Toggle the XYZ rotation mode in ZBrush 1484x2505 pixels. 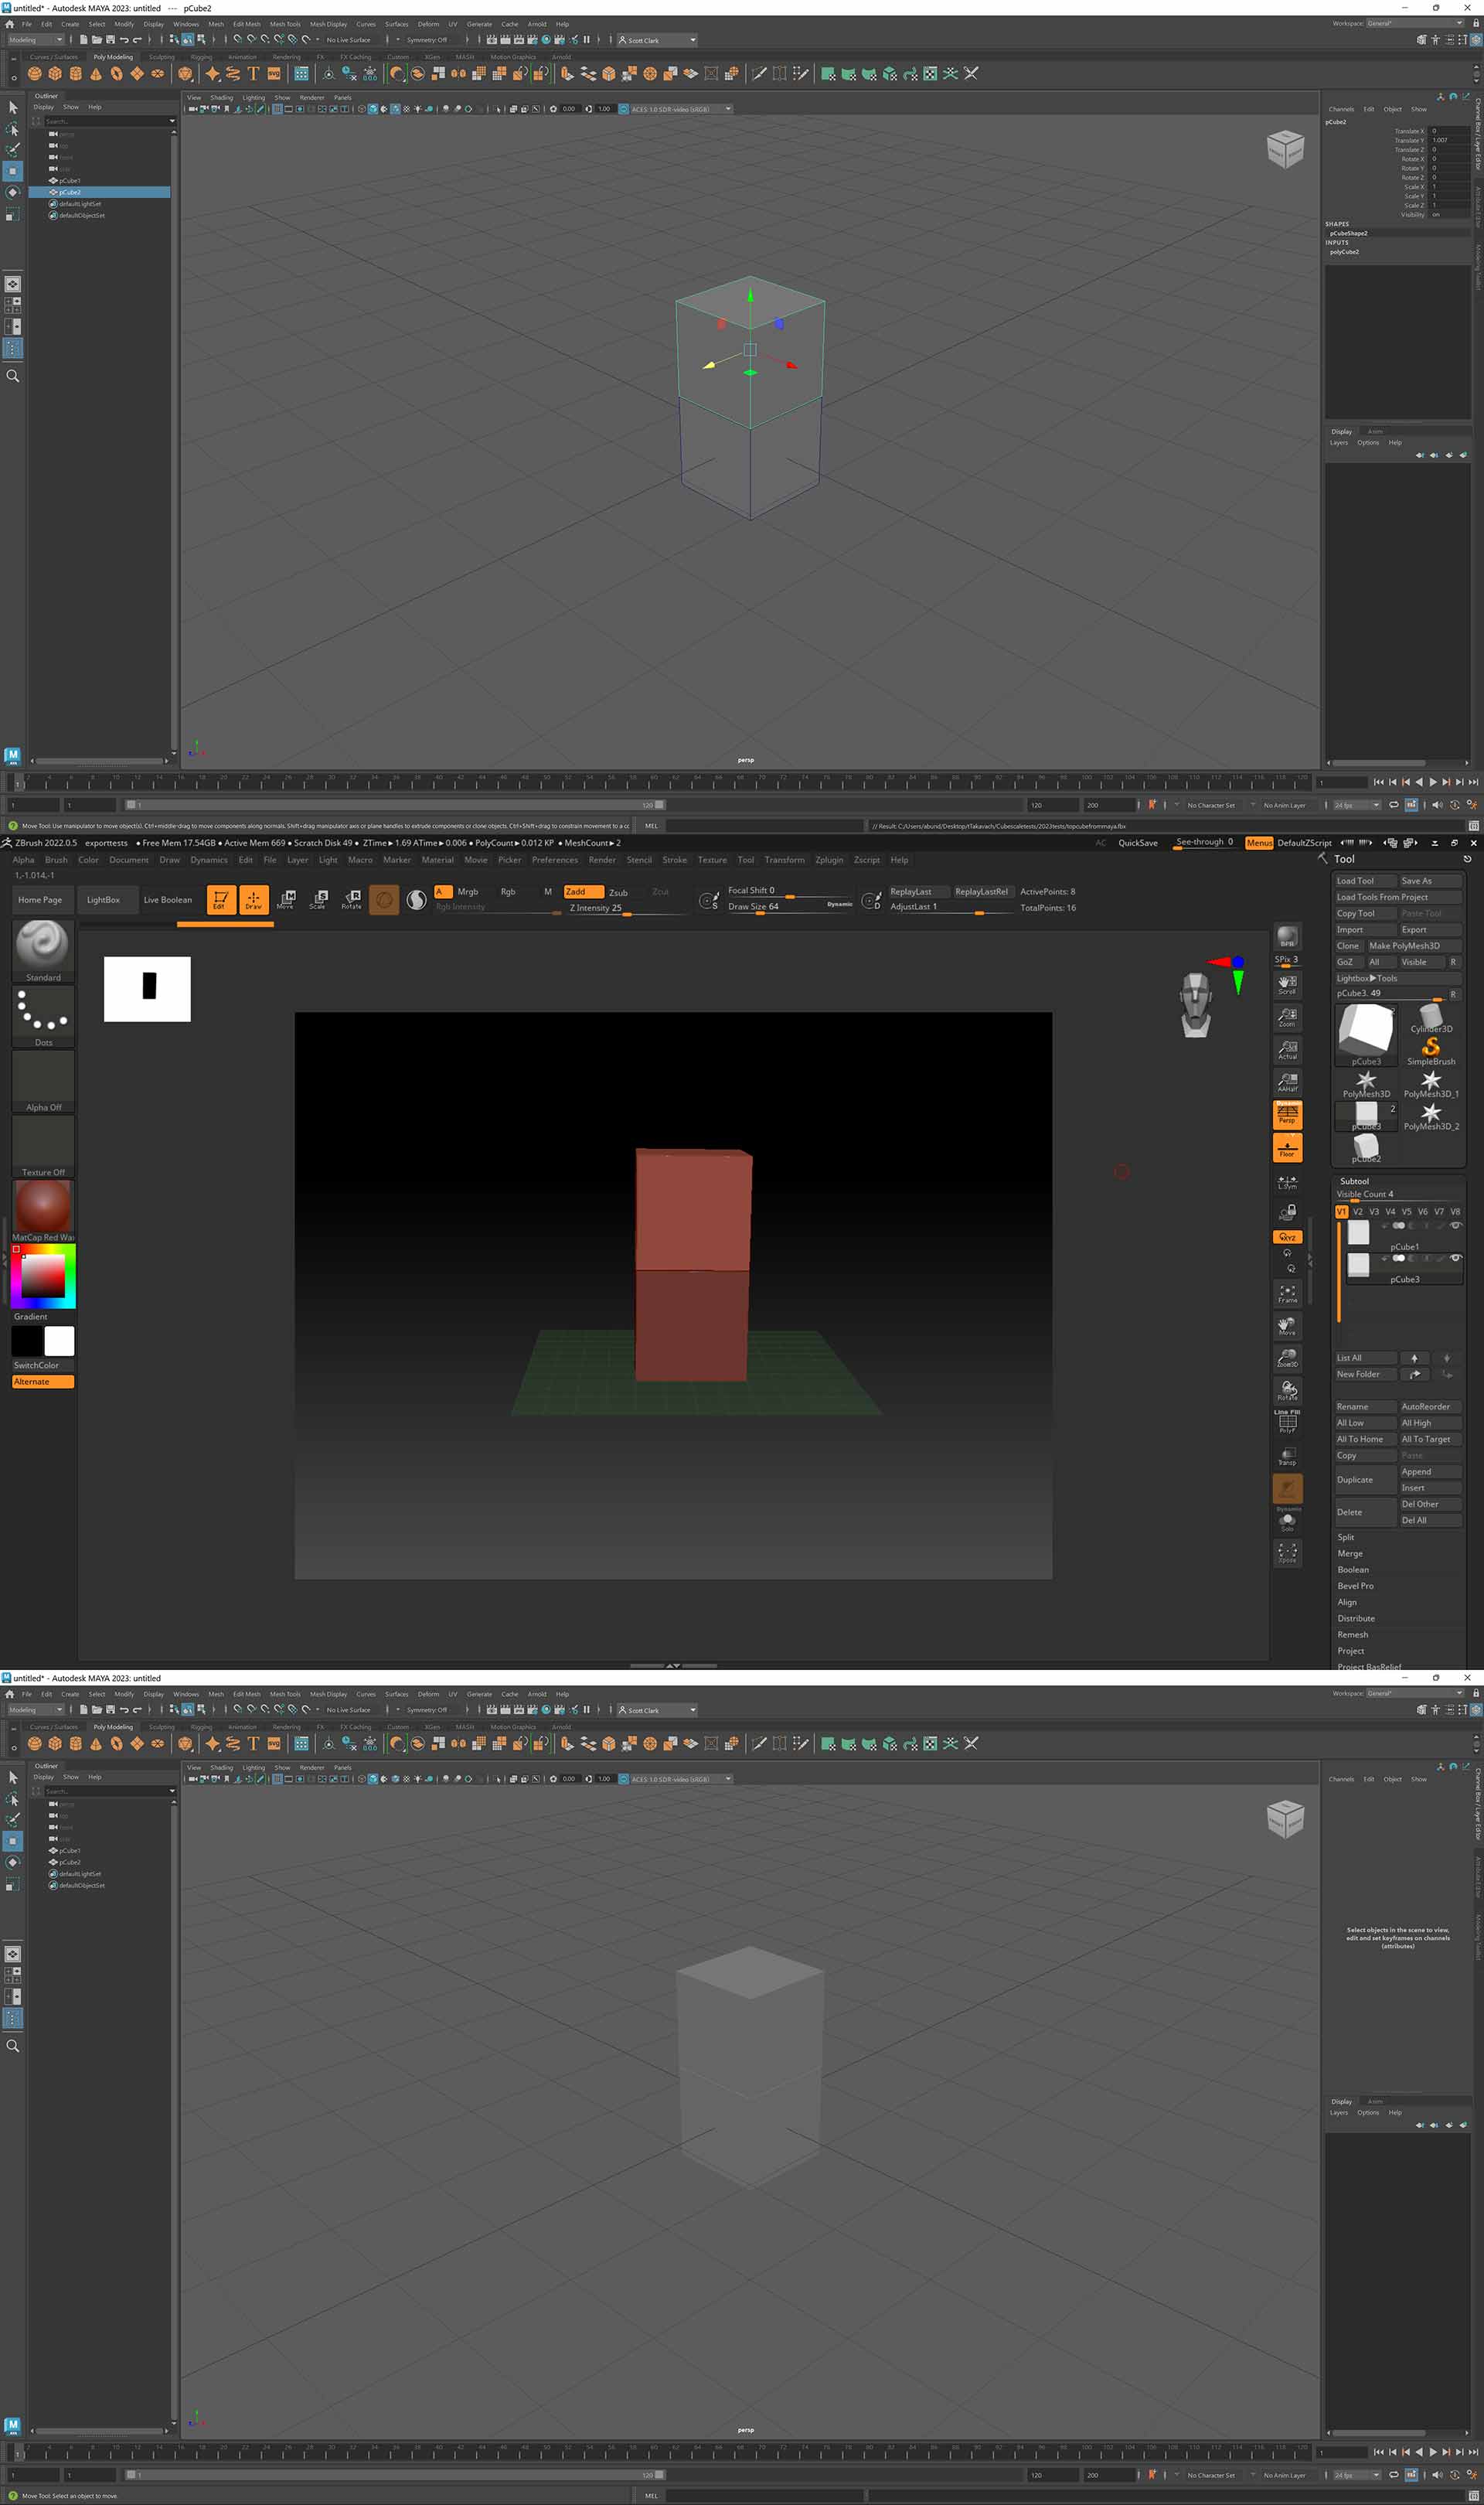click(1287, 1237)
